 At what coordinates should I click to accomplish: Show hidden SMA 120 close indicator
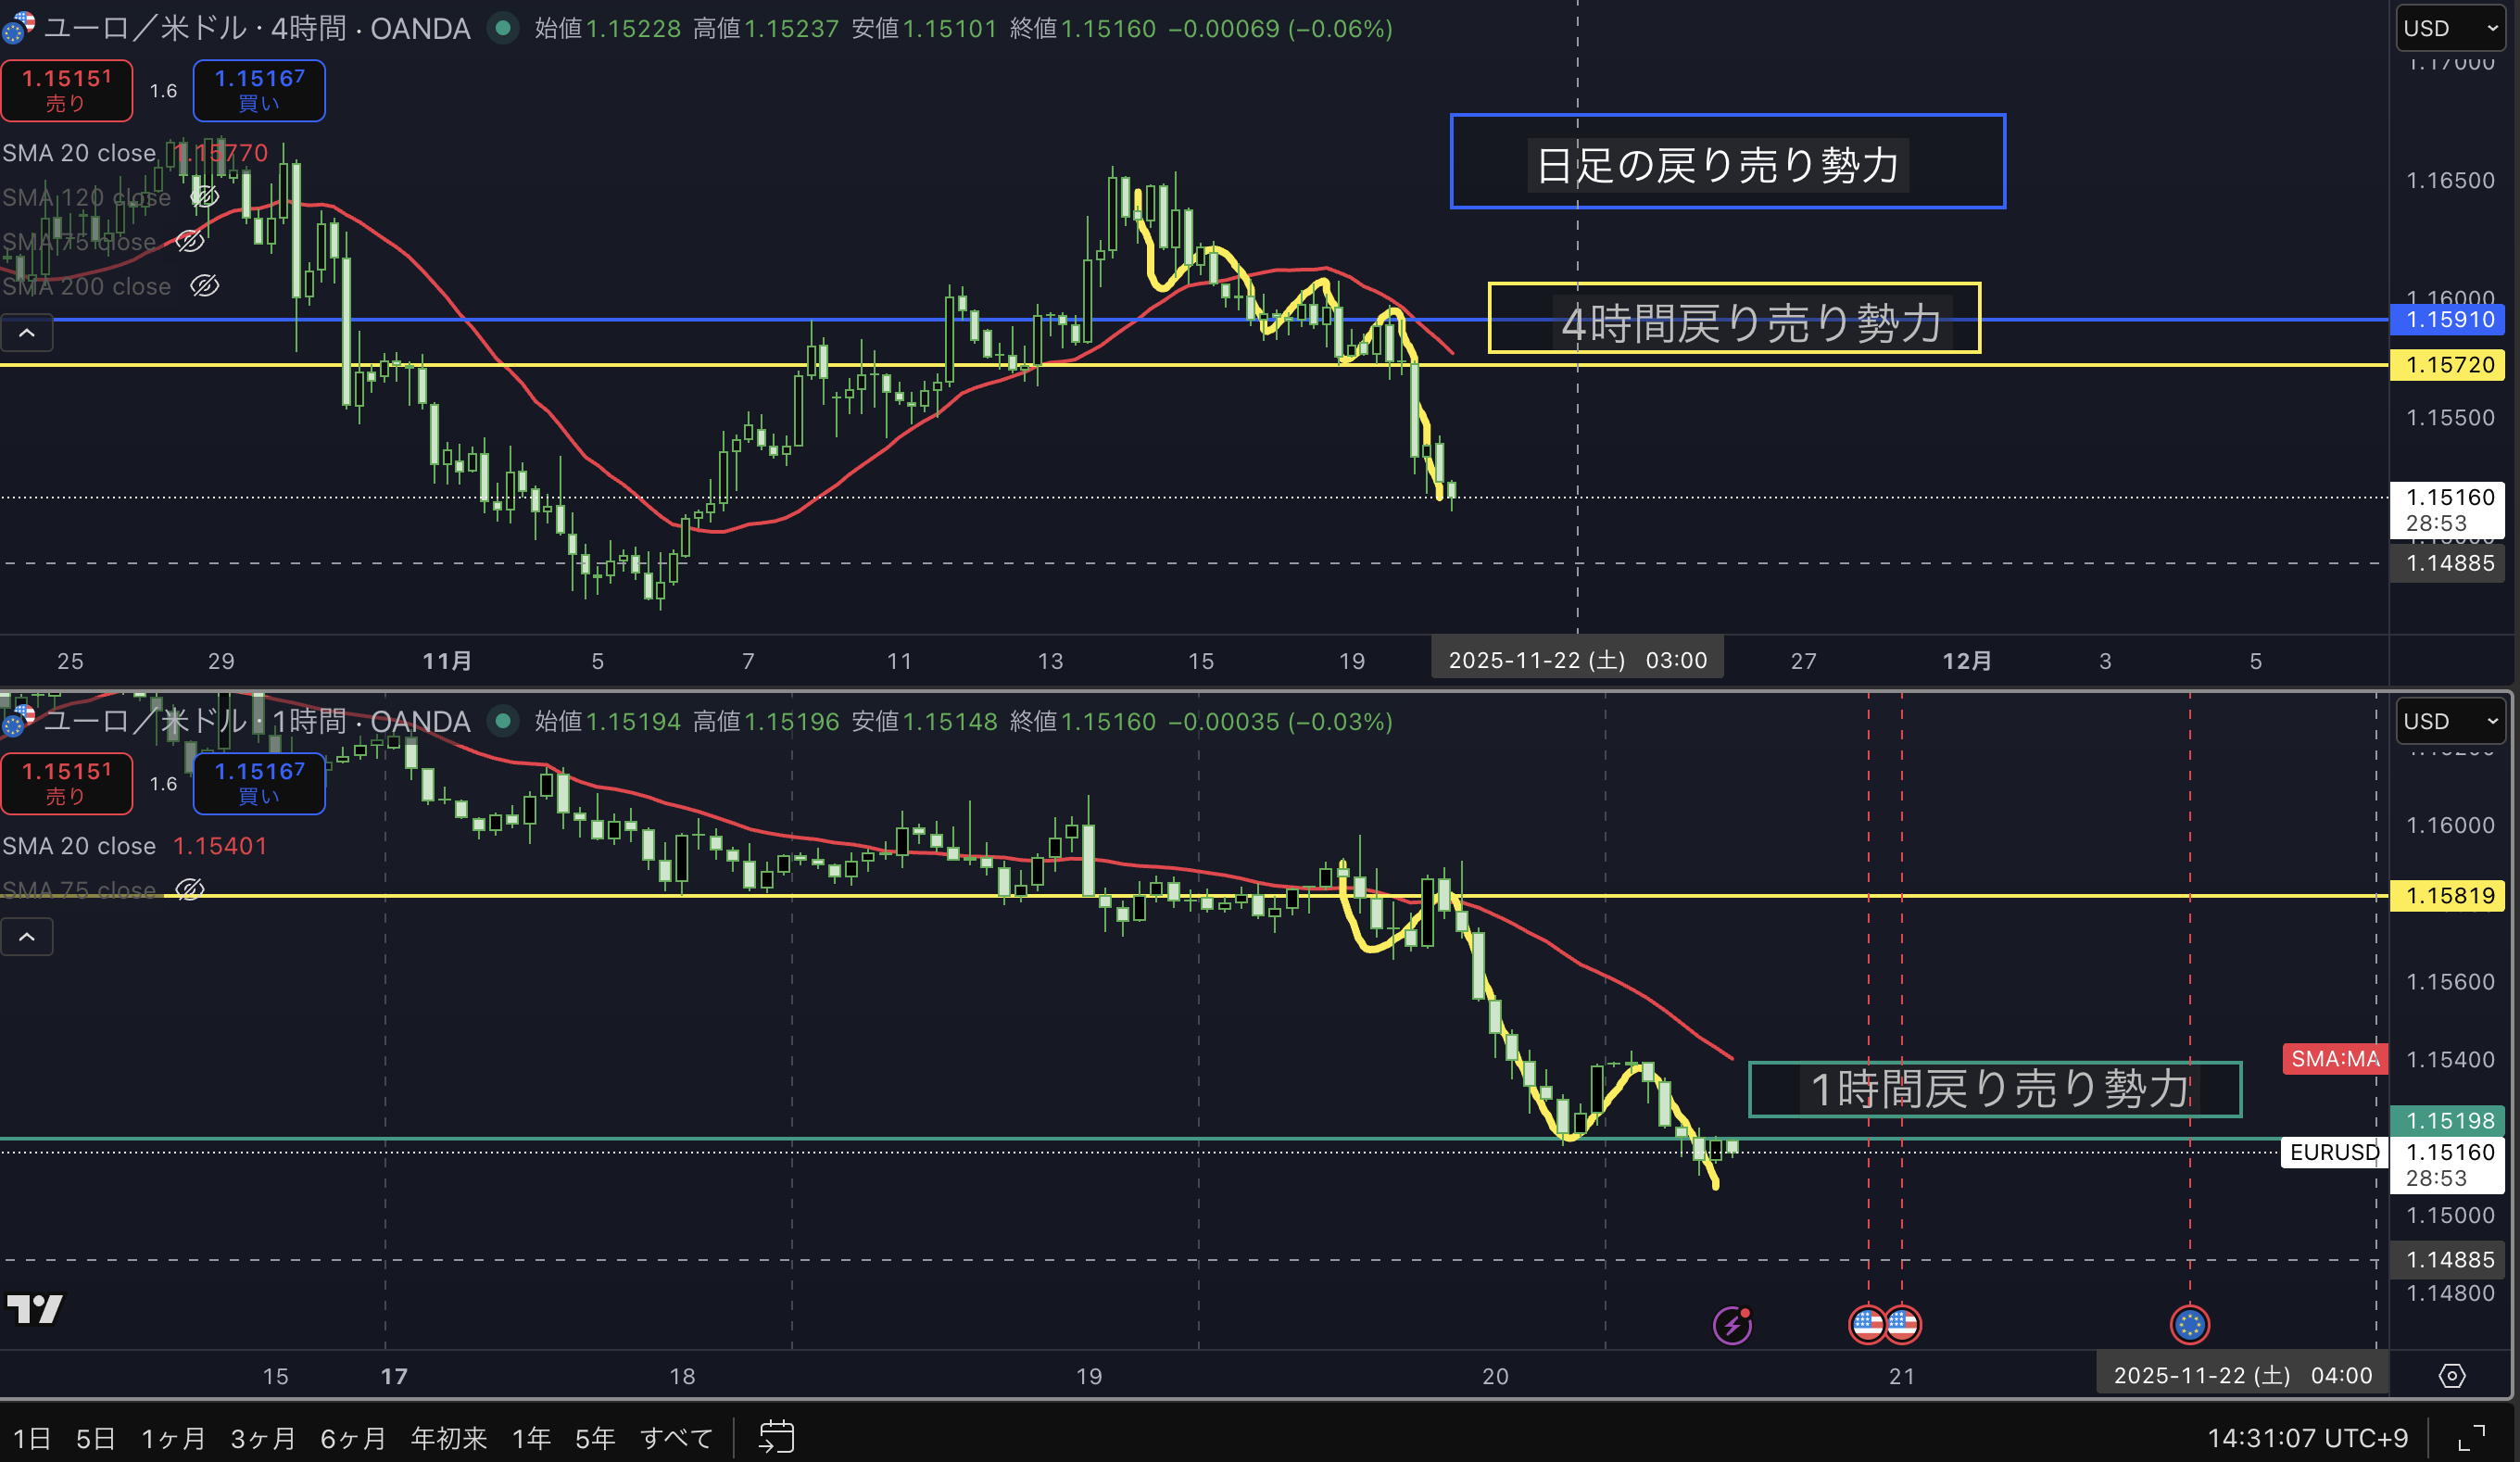point(205,197)
